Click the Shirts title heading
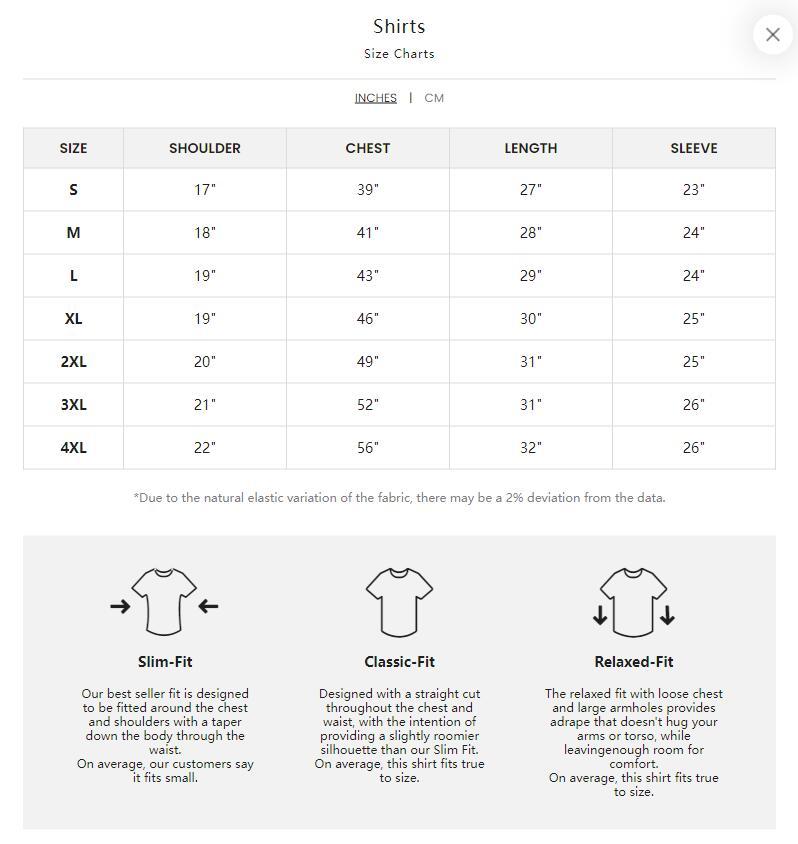The width and height of the screenshot is (798, 844). click(399, 26)
